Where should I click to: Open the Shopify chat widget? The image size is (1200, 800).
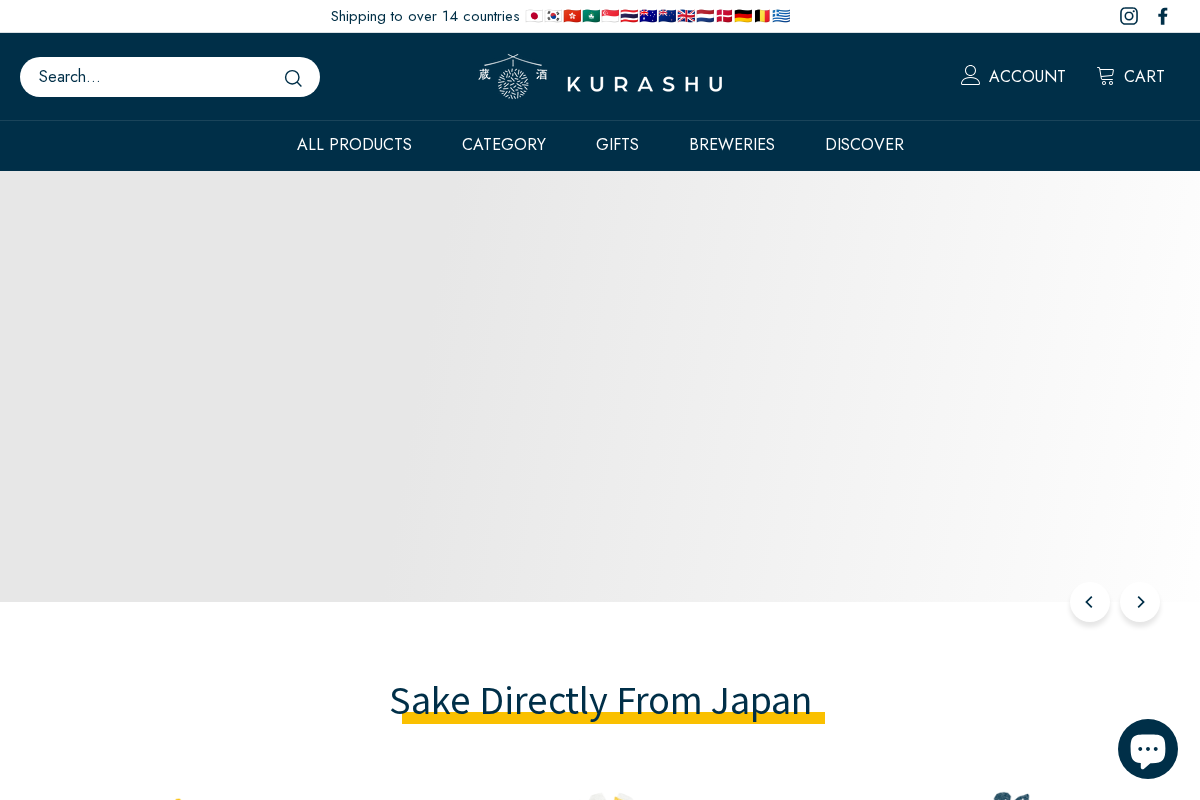click(x=1148, y=748)
